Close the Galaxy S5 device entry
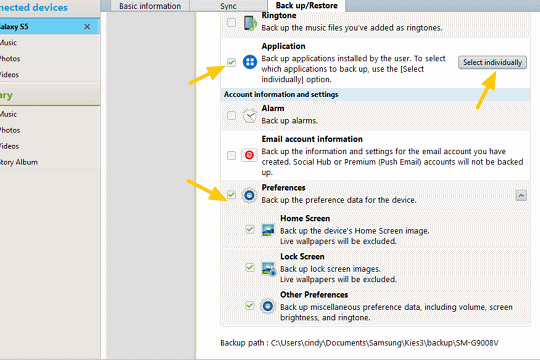Image resolution: width=540 pixels, height=360 pixels. [x=87, y=27]
